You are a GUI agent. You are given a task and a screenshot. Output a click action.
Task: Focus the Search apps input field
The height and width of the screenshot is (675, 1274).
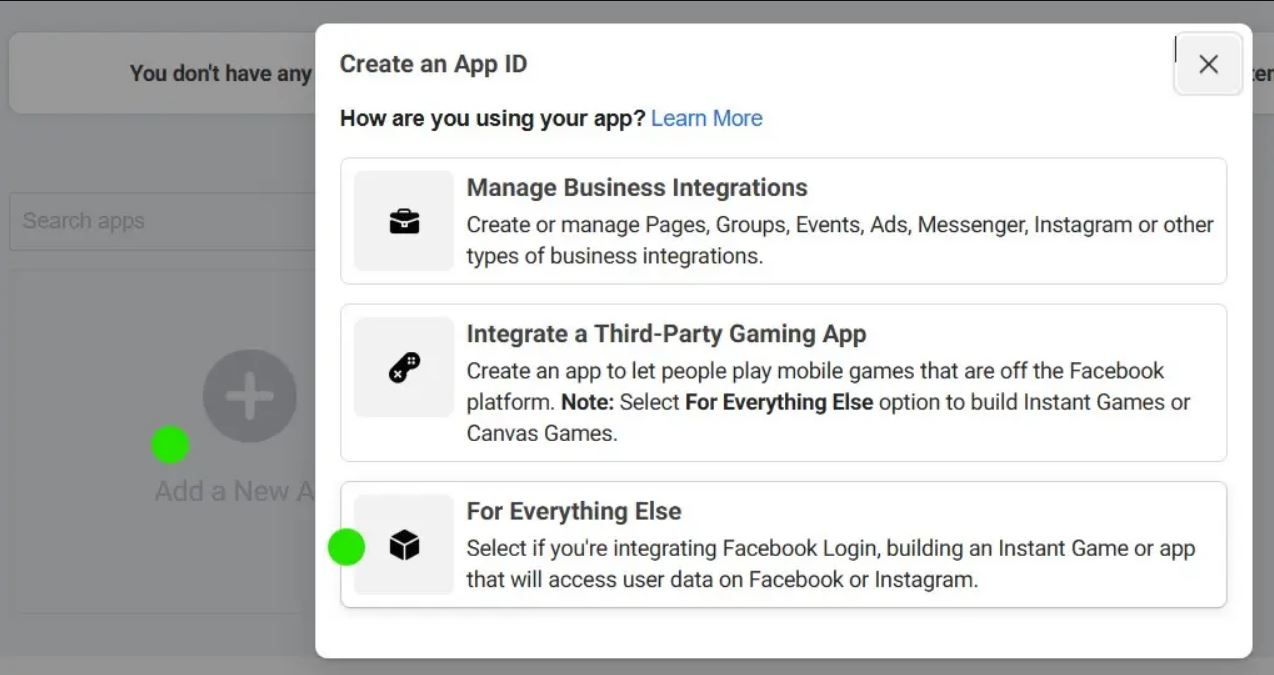click(160, 221)
